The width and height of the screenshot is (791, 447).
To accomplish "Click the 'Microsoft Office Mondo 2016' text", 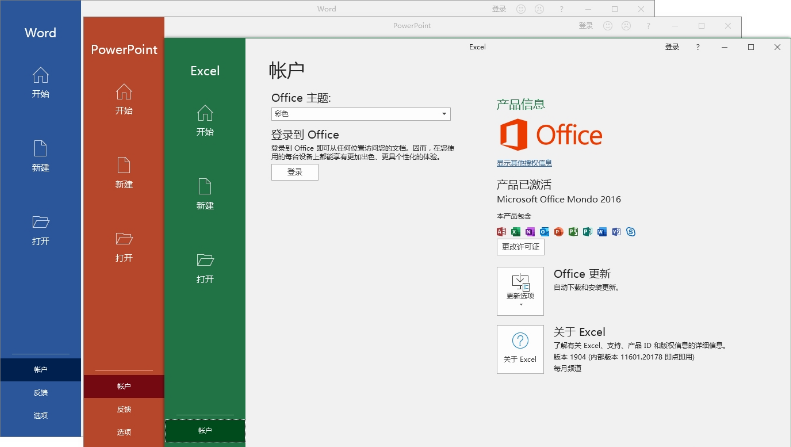I will (x=559, y=199).
